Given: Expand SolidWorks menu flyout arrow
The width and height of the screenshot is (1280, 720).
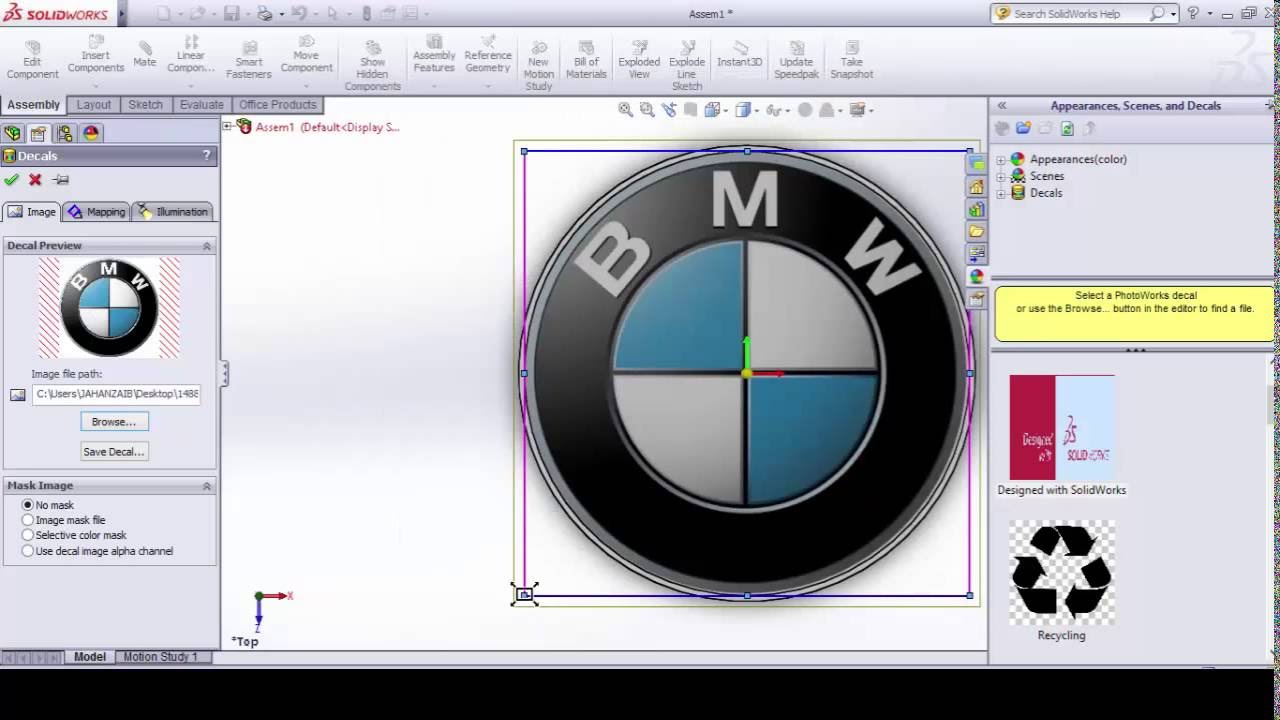Looking at the screenshot, I should tap(122, 14).
